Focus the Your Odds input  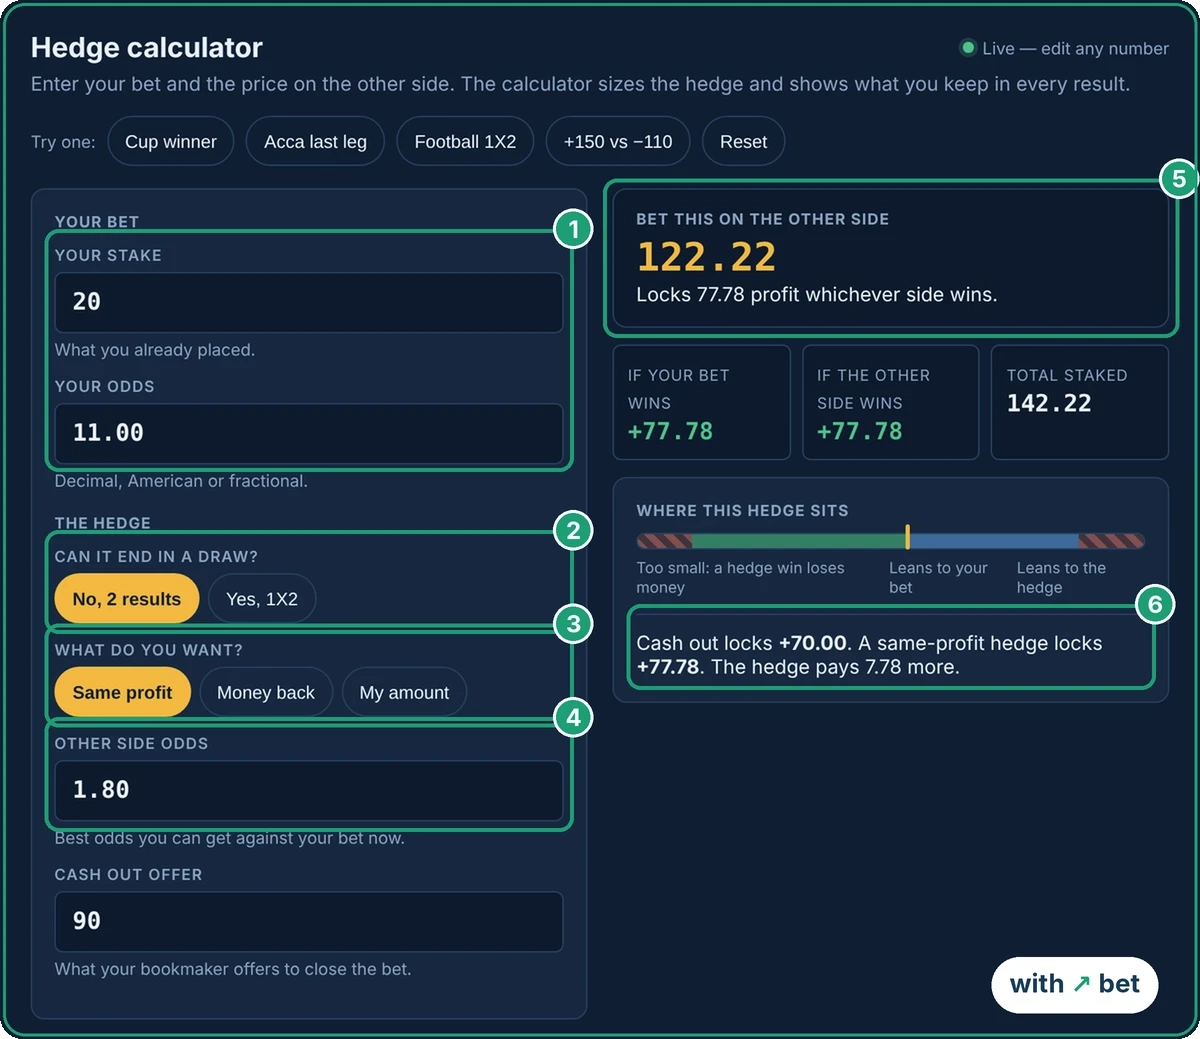coord(309,433)
